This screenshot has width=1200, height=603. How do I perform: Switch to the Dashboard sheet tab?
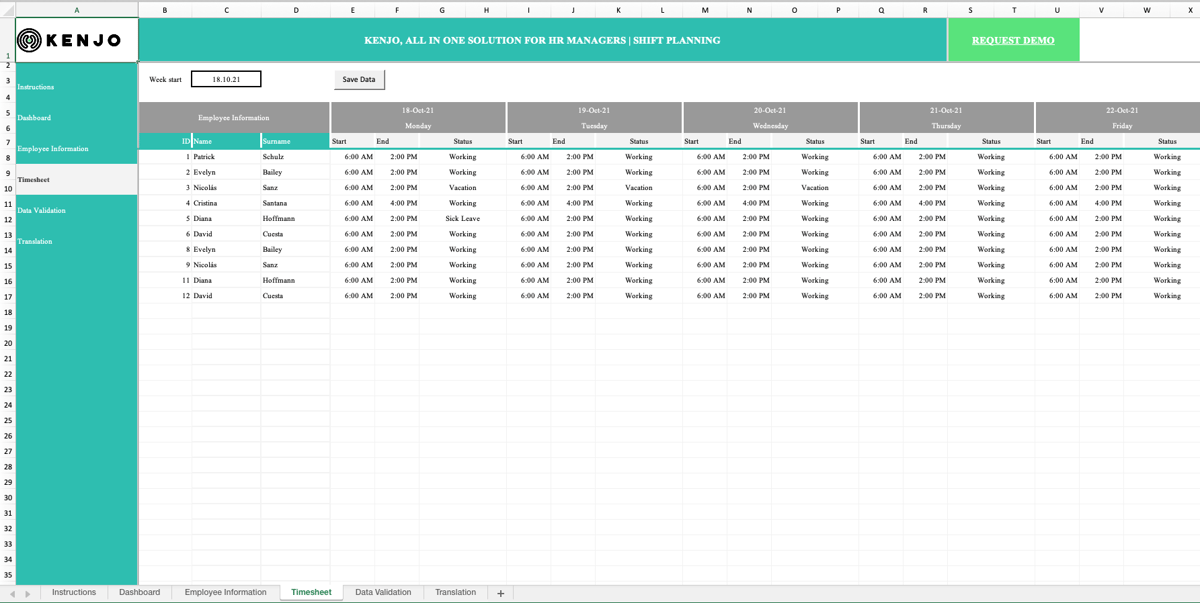point(139,592)
